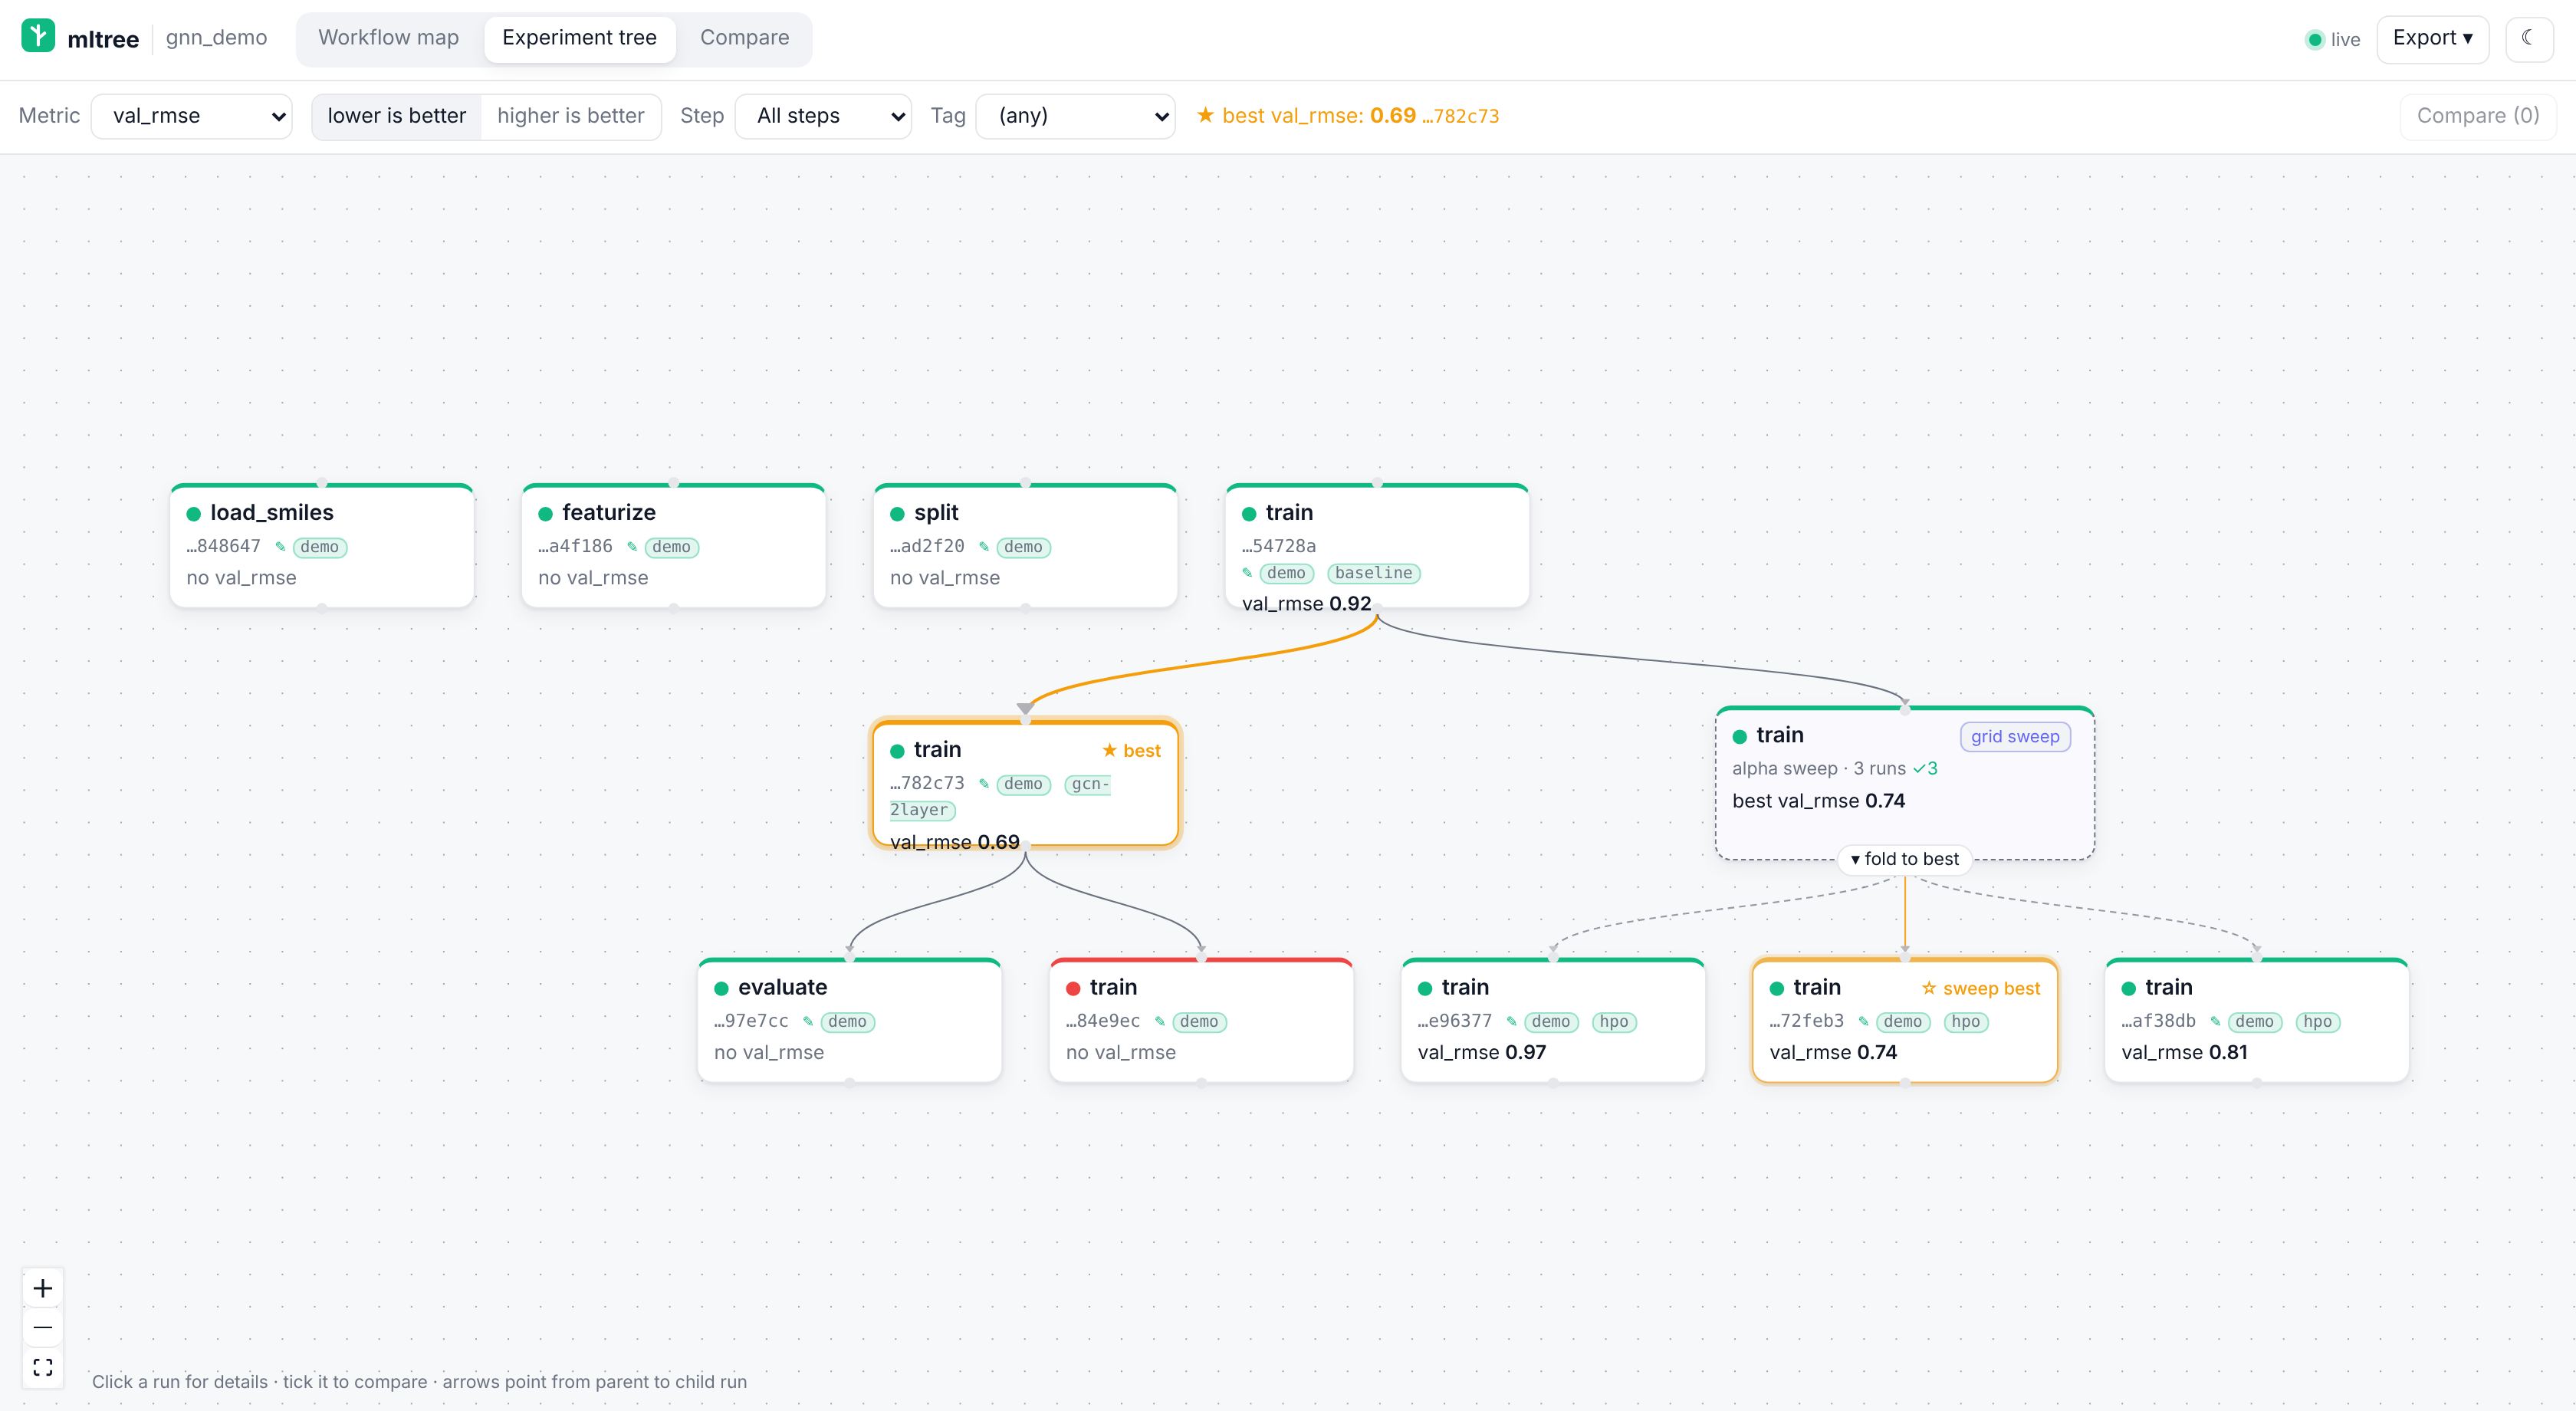Click the zoom in plus icon

click(42, 1288)
